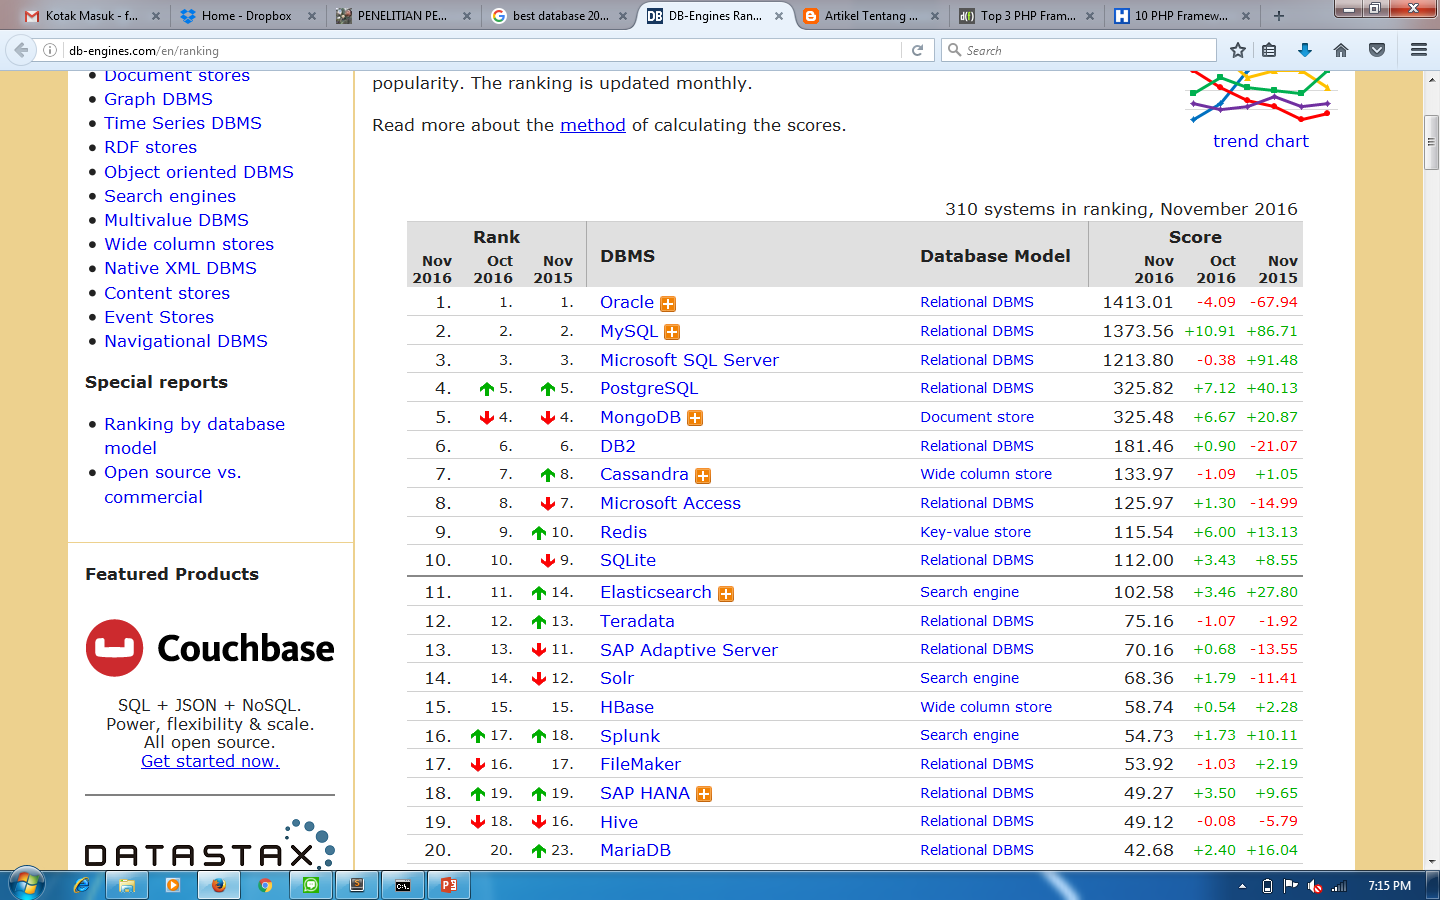Open Wide column stores sidebar link
The image size is (1440, 900).
point(189,244)
